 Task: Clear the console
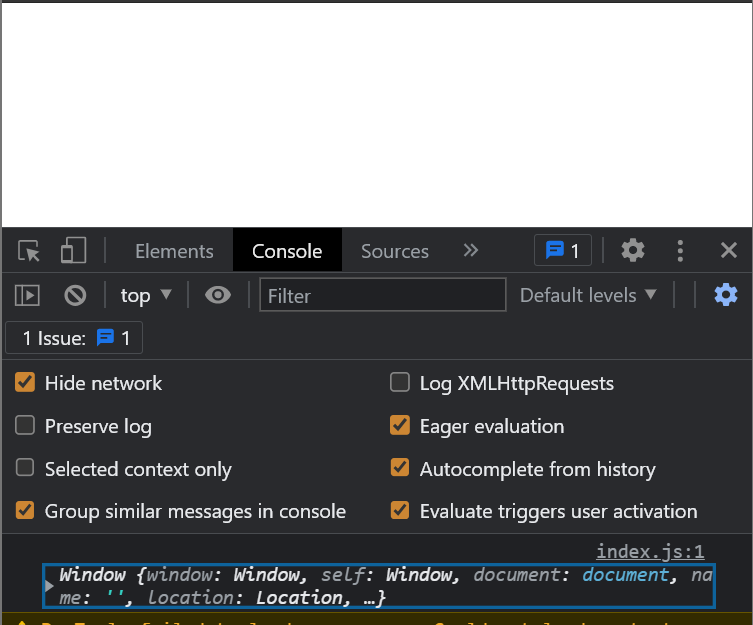(75, 295)
